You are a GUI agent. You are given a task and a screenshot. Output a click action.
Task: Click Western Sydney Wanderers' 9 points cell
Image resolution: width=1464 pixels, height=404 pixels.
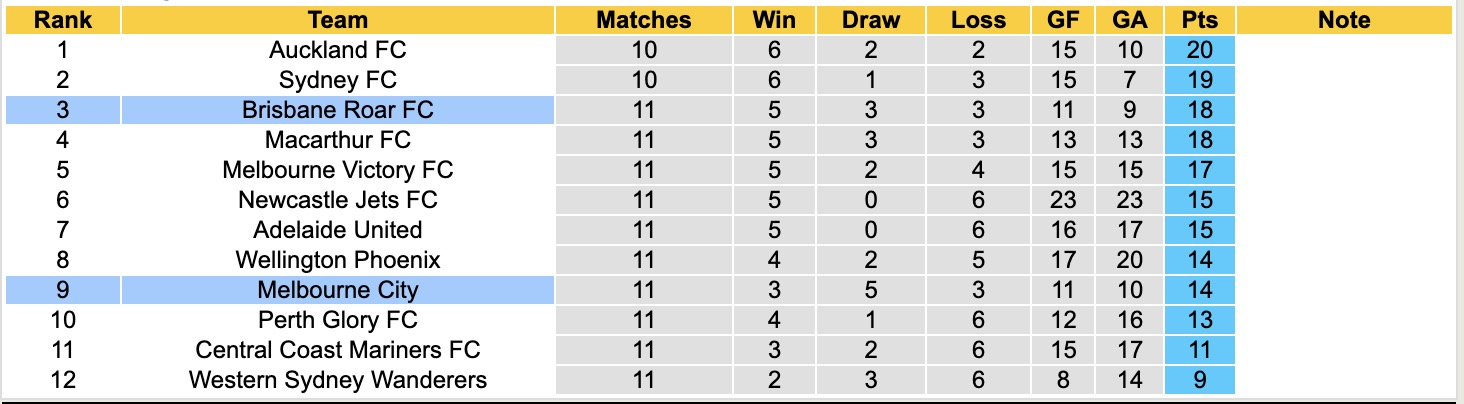coord(1200,380)
